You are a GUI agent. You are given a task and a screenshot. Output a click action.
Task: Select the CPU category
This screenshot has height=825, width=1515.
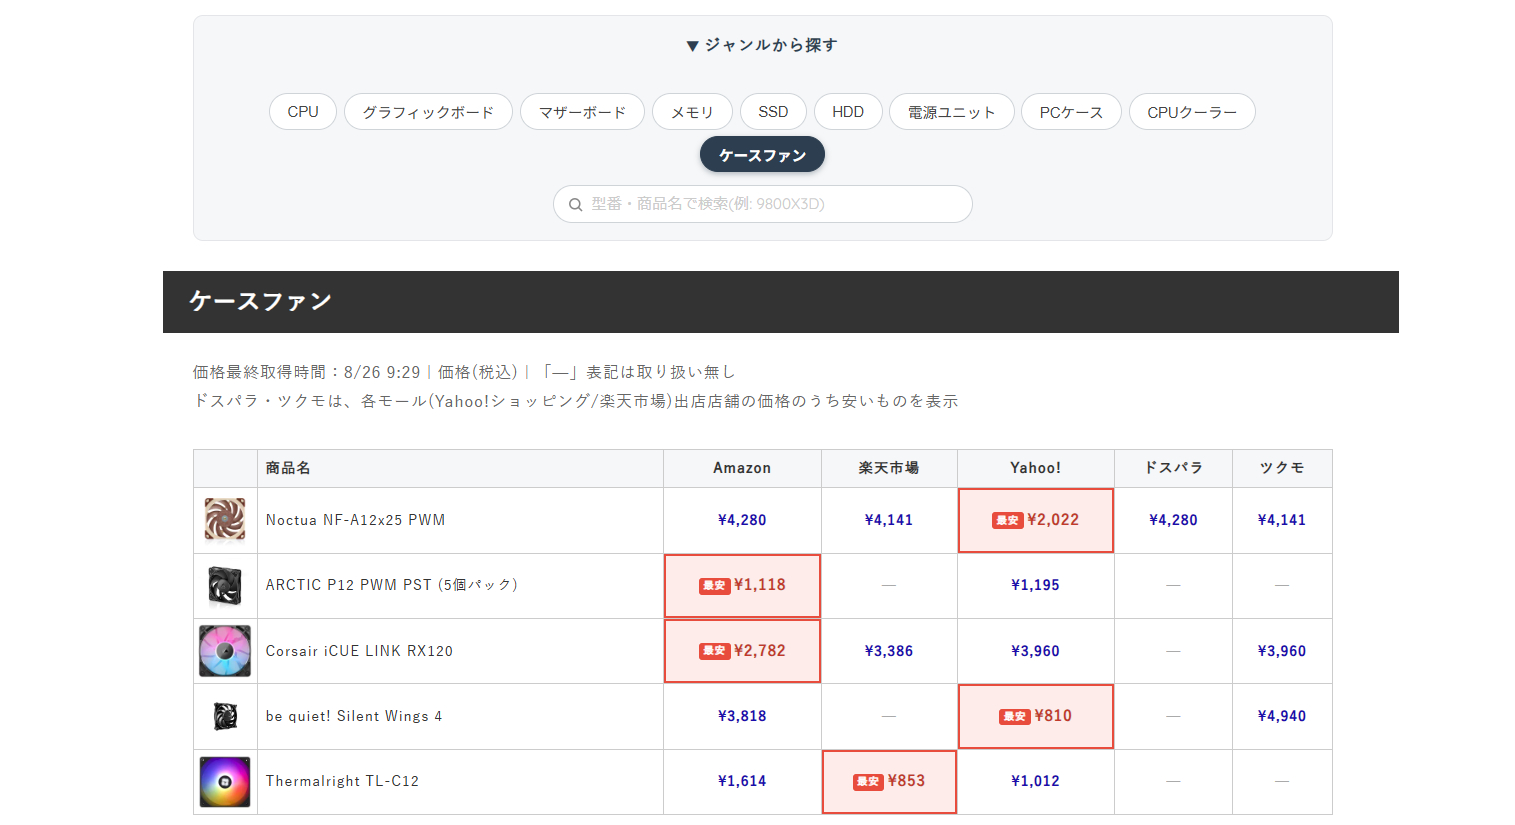(x=303, y=112)
